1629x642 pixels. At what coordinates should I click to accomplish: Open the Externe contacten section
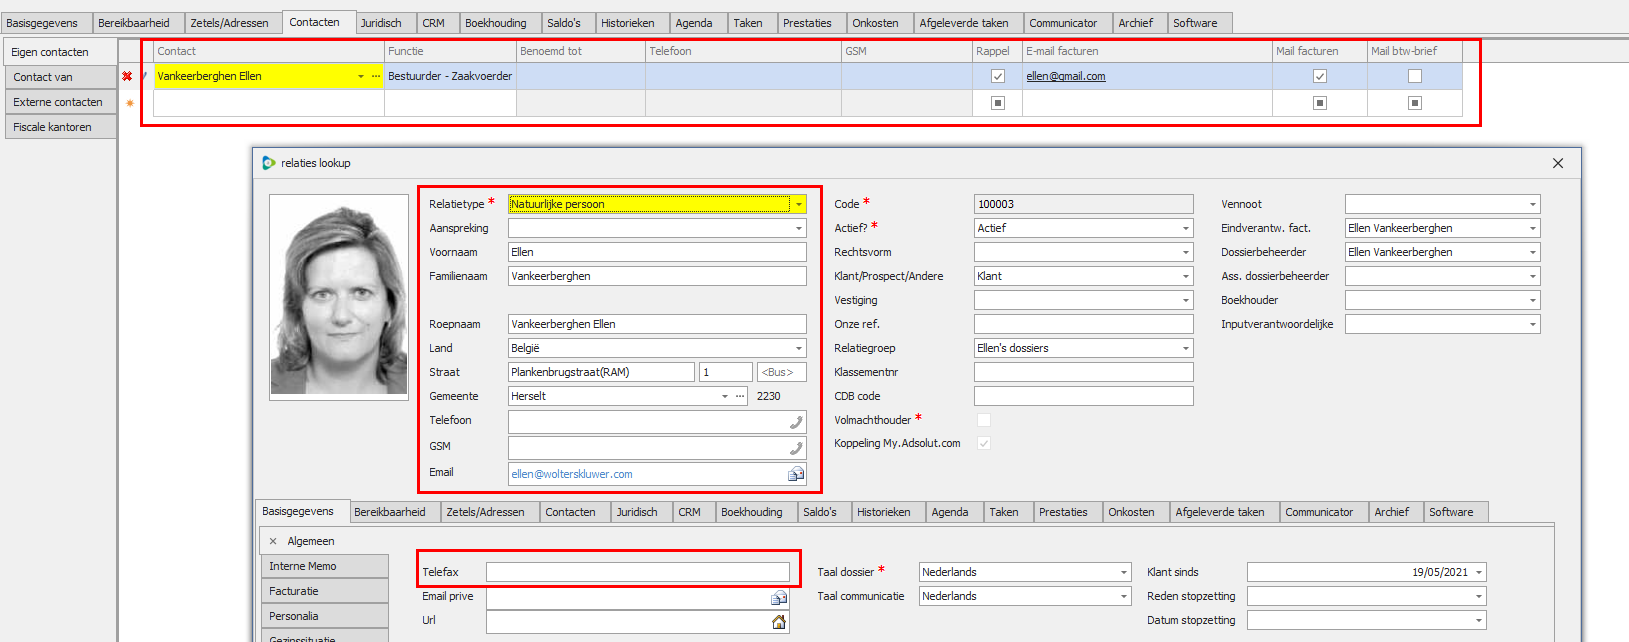(59, 102)
